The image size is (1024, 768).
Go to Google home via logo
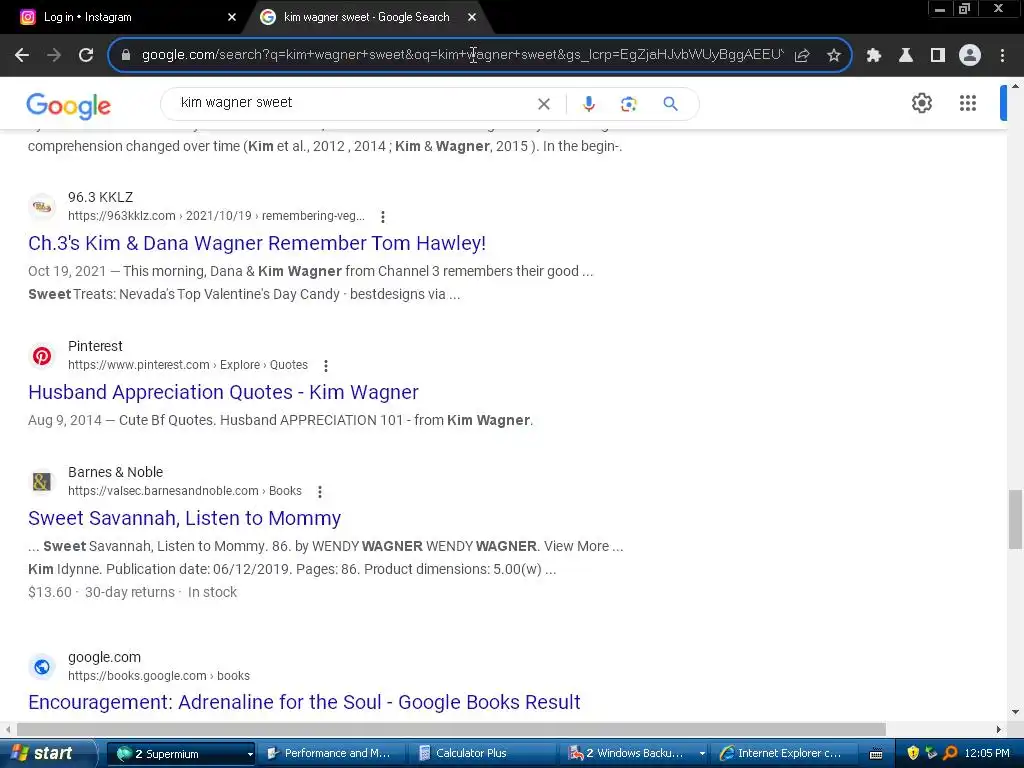(x=69, y=105)
